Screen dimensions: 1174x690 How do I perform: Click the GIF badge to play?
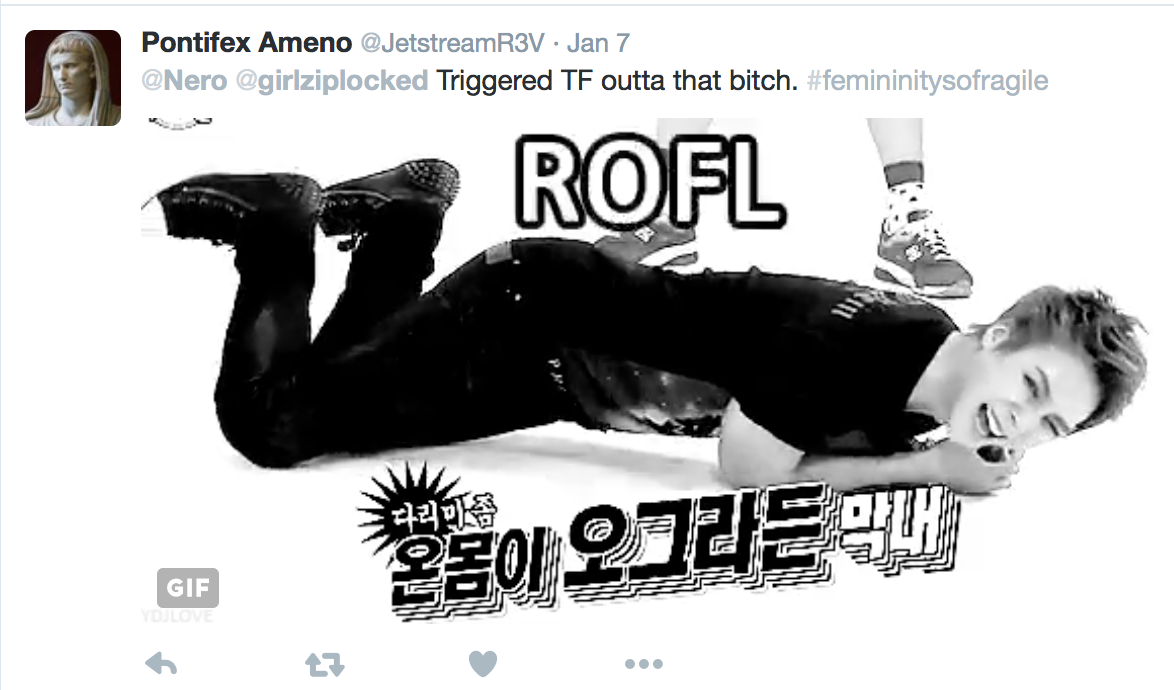(x=188, y=587)
